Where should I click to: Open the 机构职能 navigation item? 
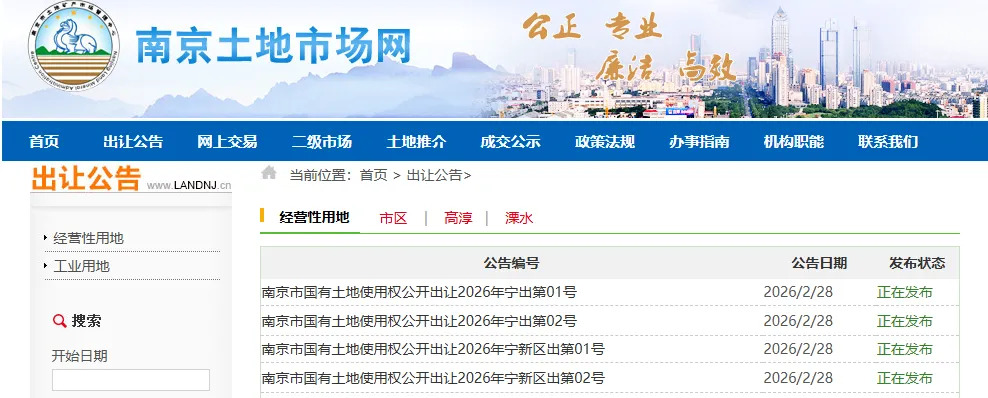click(x=794, y=142)
